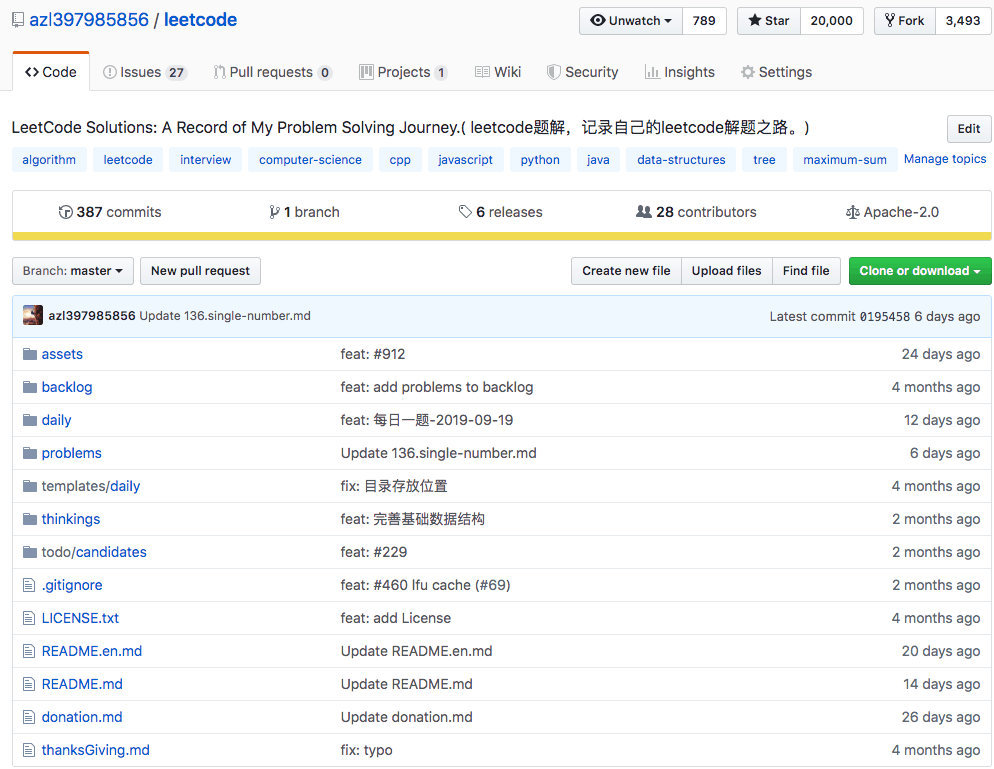Open the Insights tab
This screenshot has width=994, height=769.
(x=680, y=72)
